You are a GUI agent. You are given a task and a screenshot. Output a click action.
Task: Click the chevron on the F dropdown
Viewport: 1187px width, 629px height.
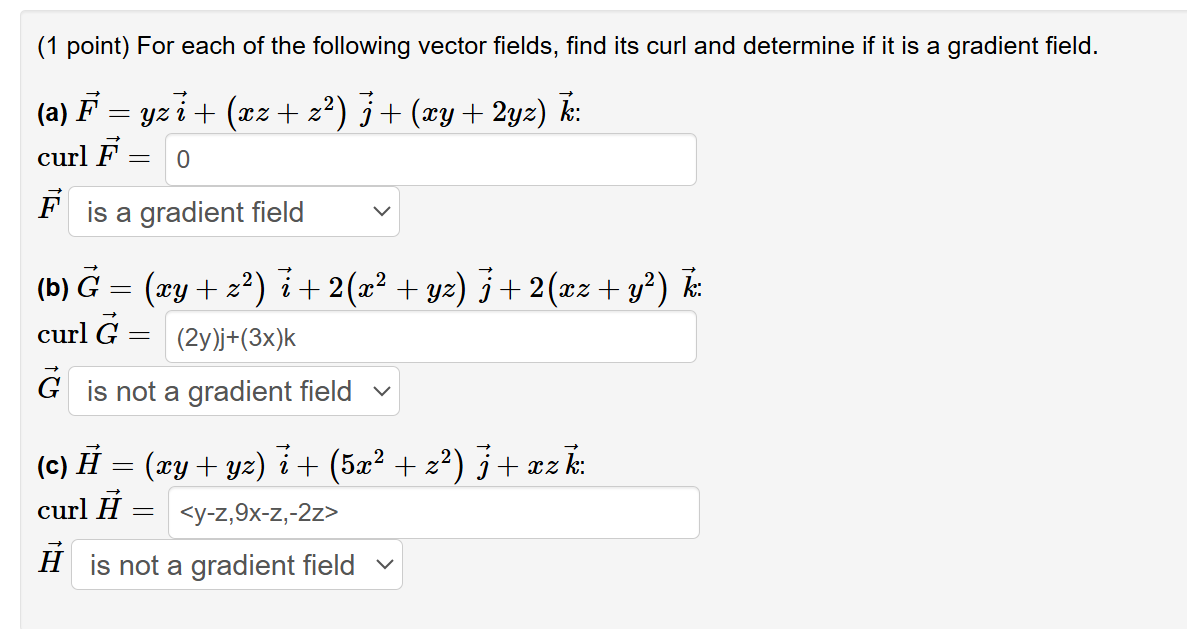pyautogui.click(x=381, y=212)
